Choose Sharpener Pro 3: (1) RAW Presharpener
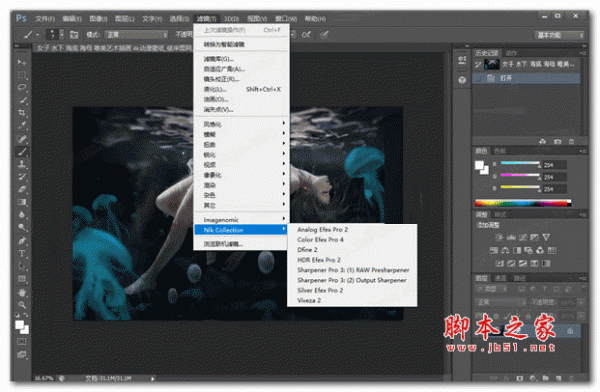The width and height of the screenshot is (600, 392). (352, 270)
